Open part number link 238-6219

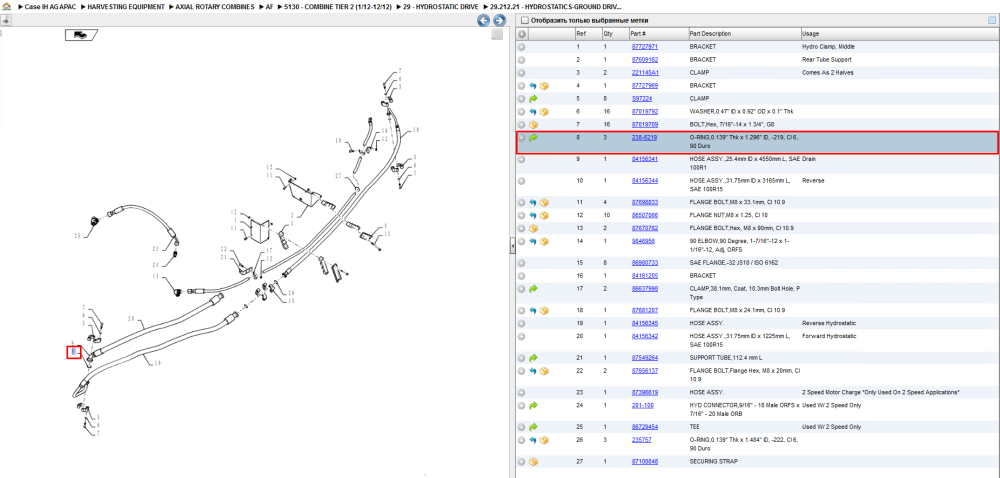pos(644,138)
